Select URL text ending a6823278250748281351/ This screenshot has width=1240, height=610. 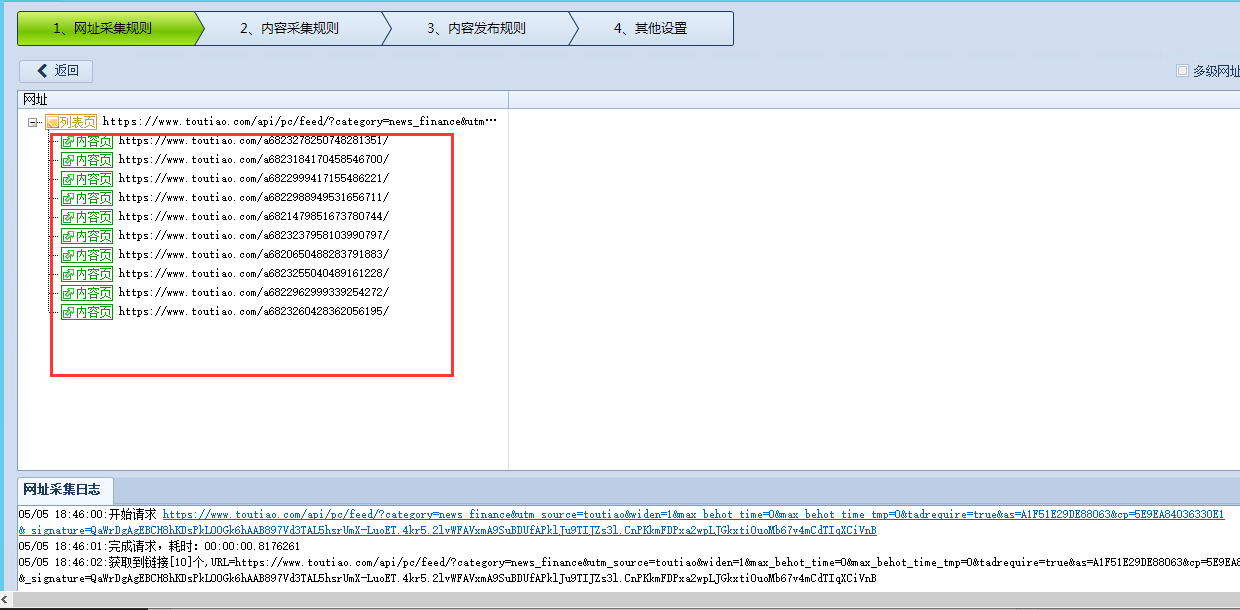(254, 141)
